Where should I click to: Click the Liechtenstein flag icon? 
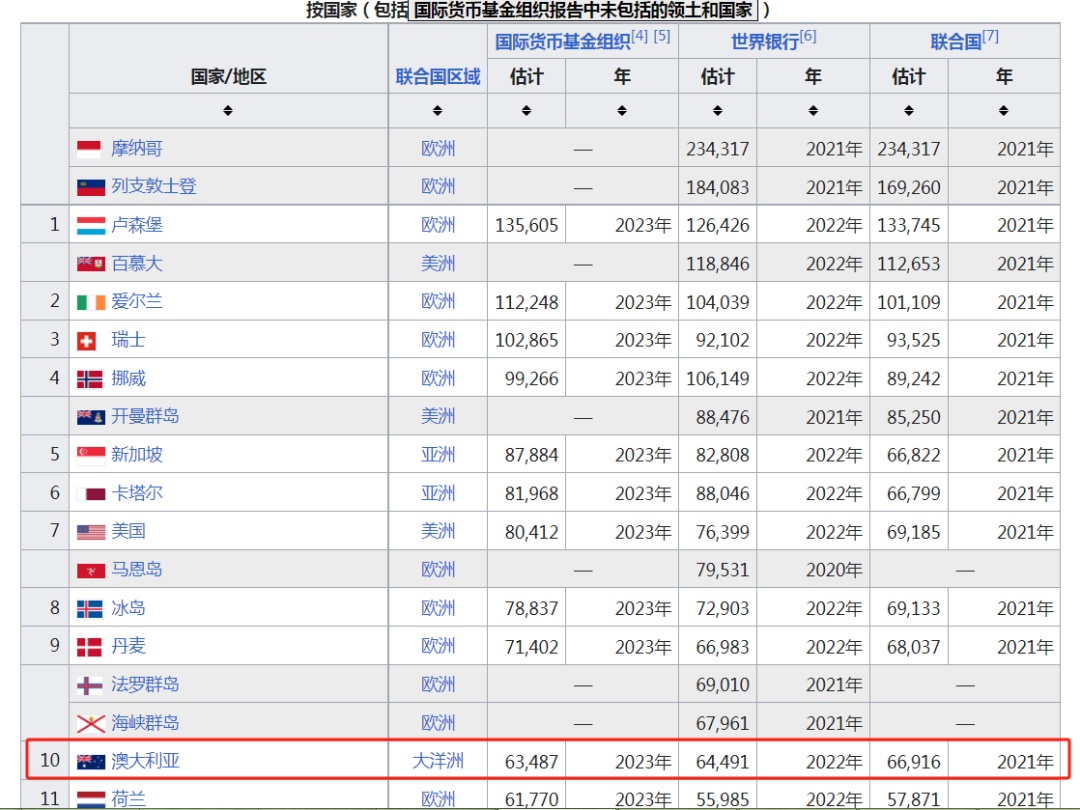click(x=90, y=187)
